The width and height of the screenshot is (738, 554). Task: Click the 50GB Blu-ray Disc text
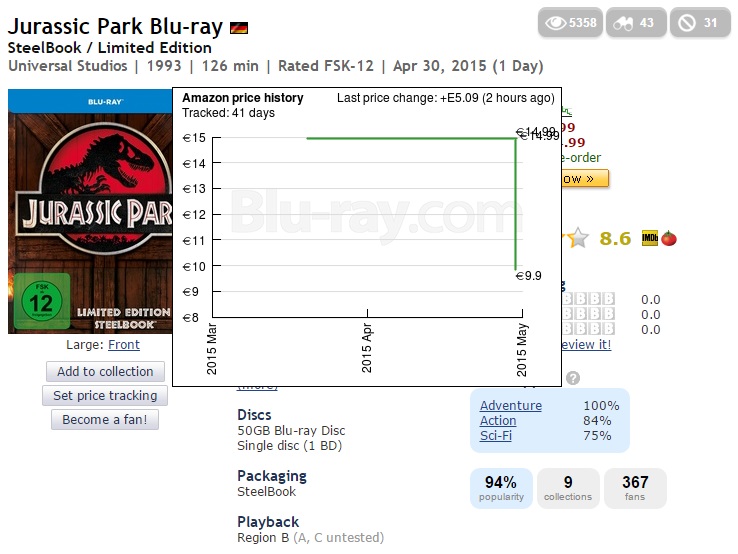coord(291,430)
